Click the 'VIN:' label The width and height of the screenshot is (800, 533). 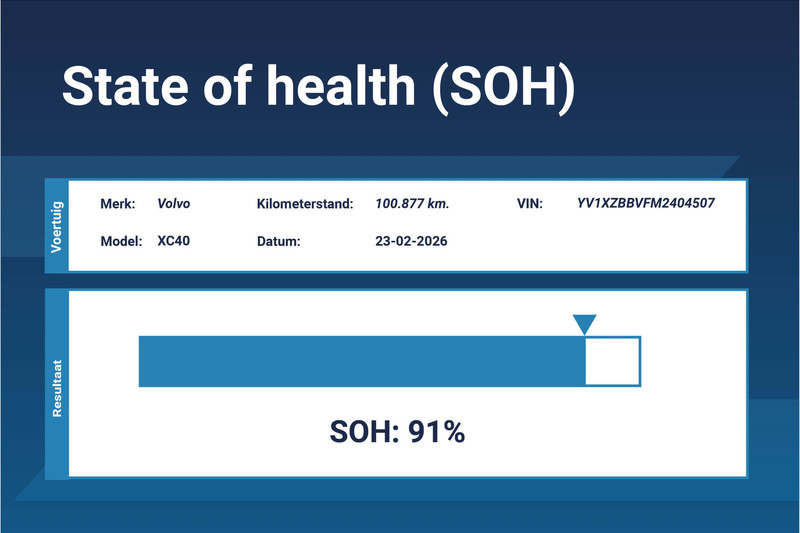[x=528, y=204]
